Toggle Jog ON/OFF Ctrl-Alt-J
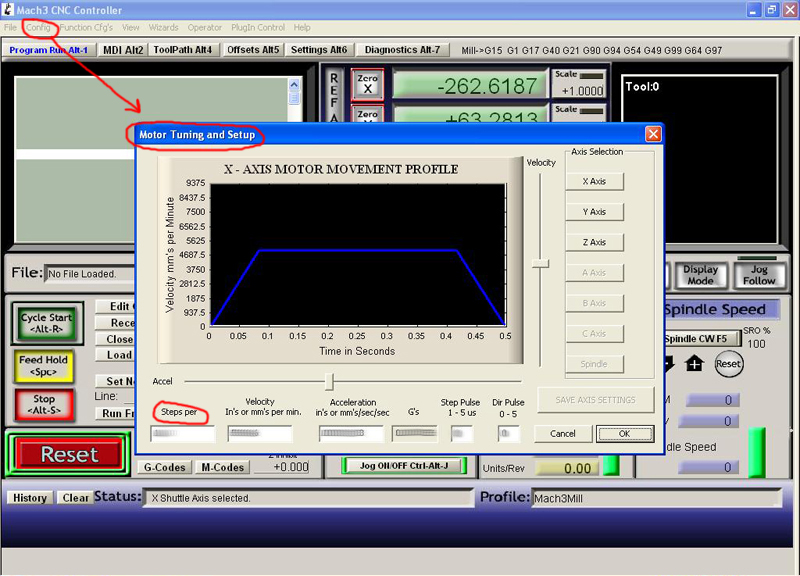 404,466
